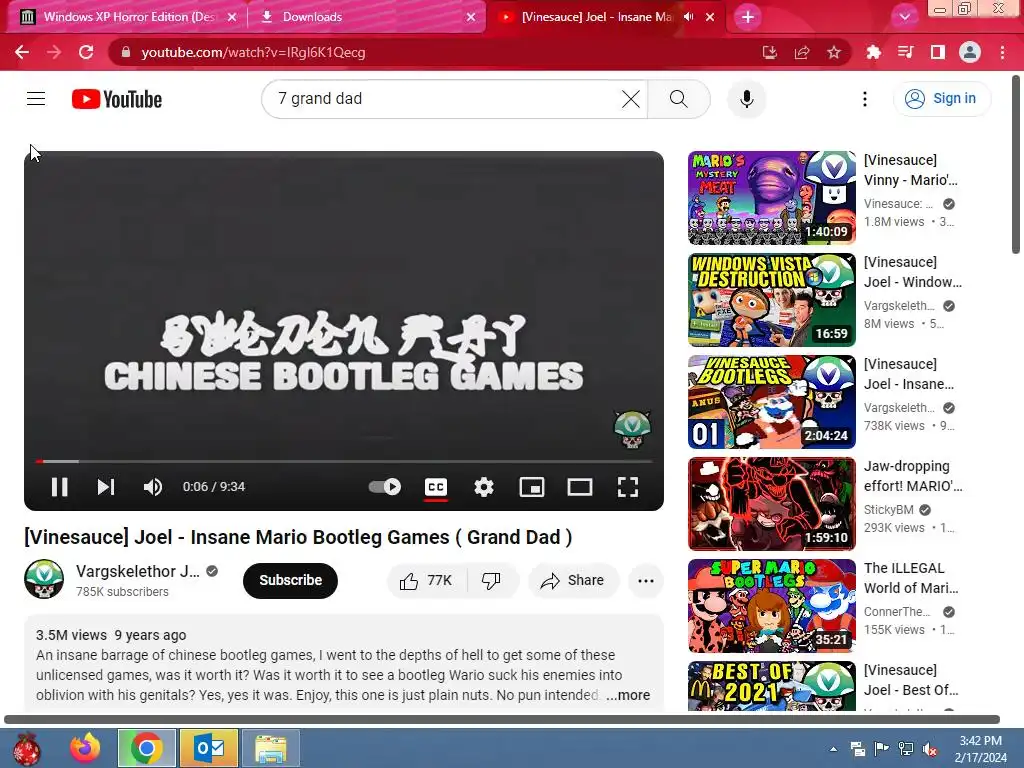Share this video
Image resolution: width=1024 pixels, height=768 pixels.
[573, 581]
